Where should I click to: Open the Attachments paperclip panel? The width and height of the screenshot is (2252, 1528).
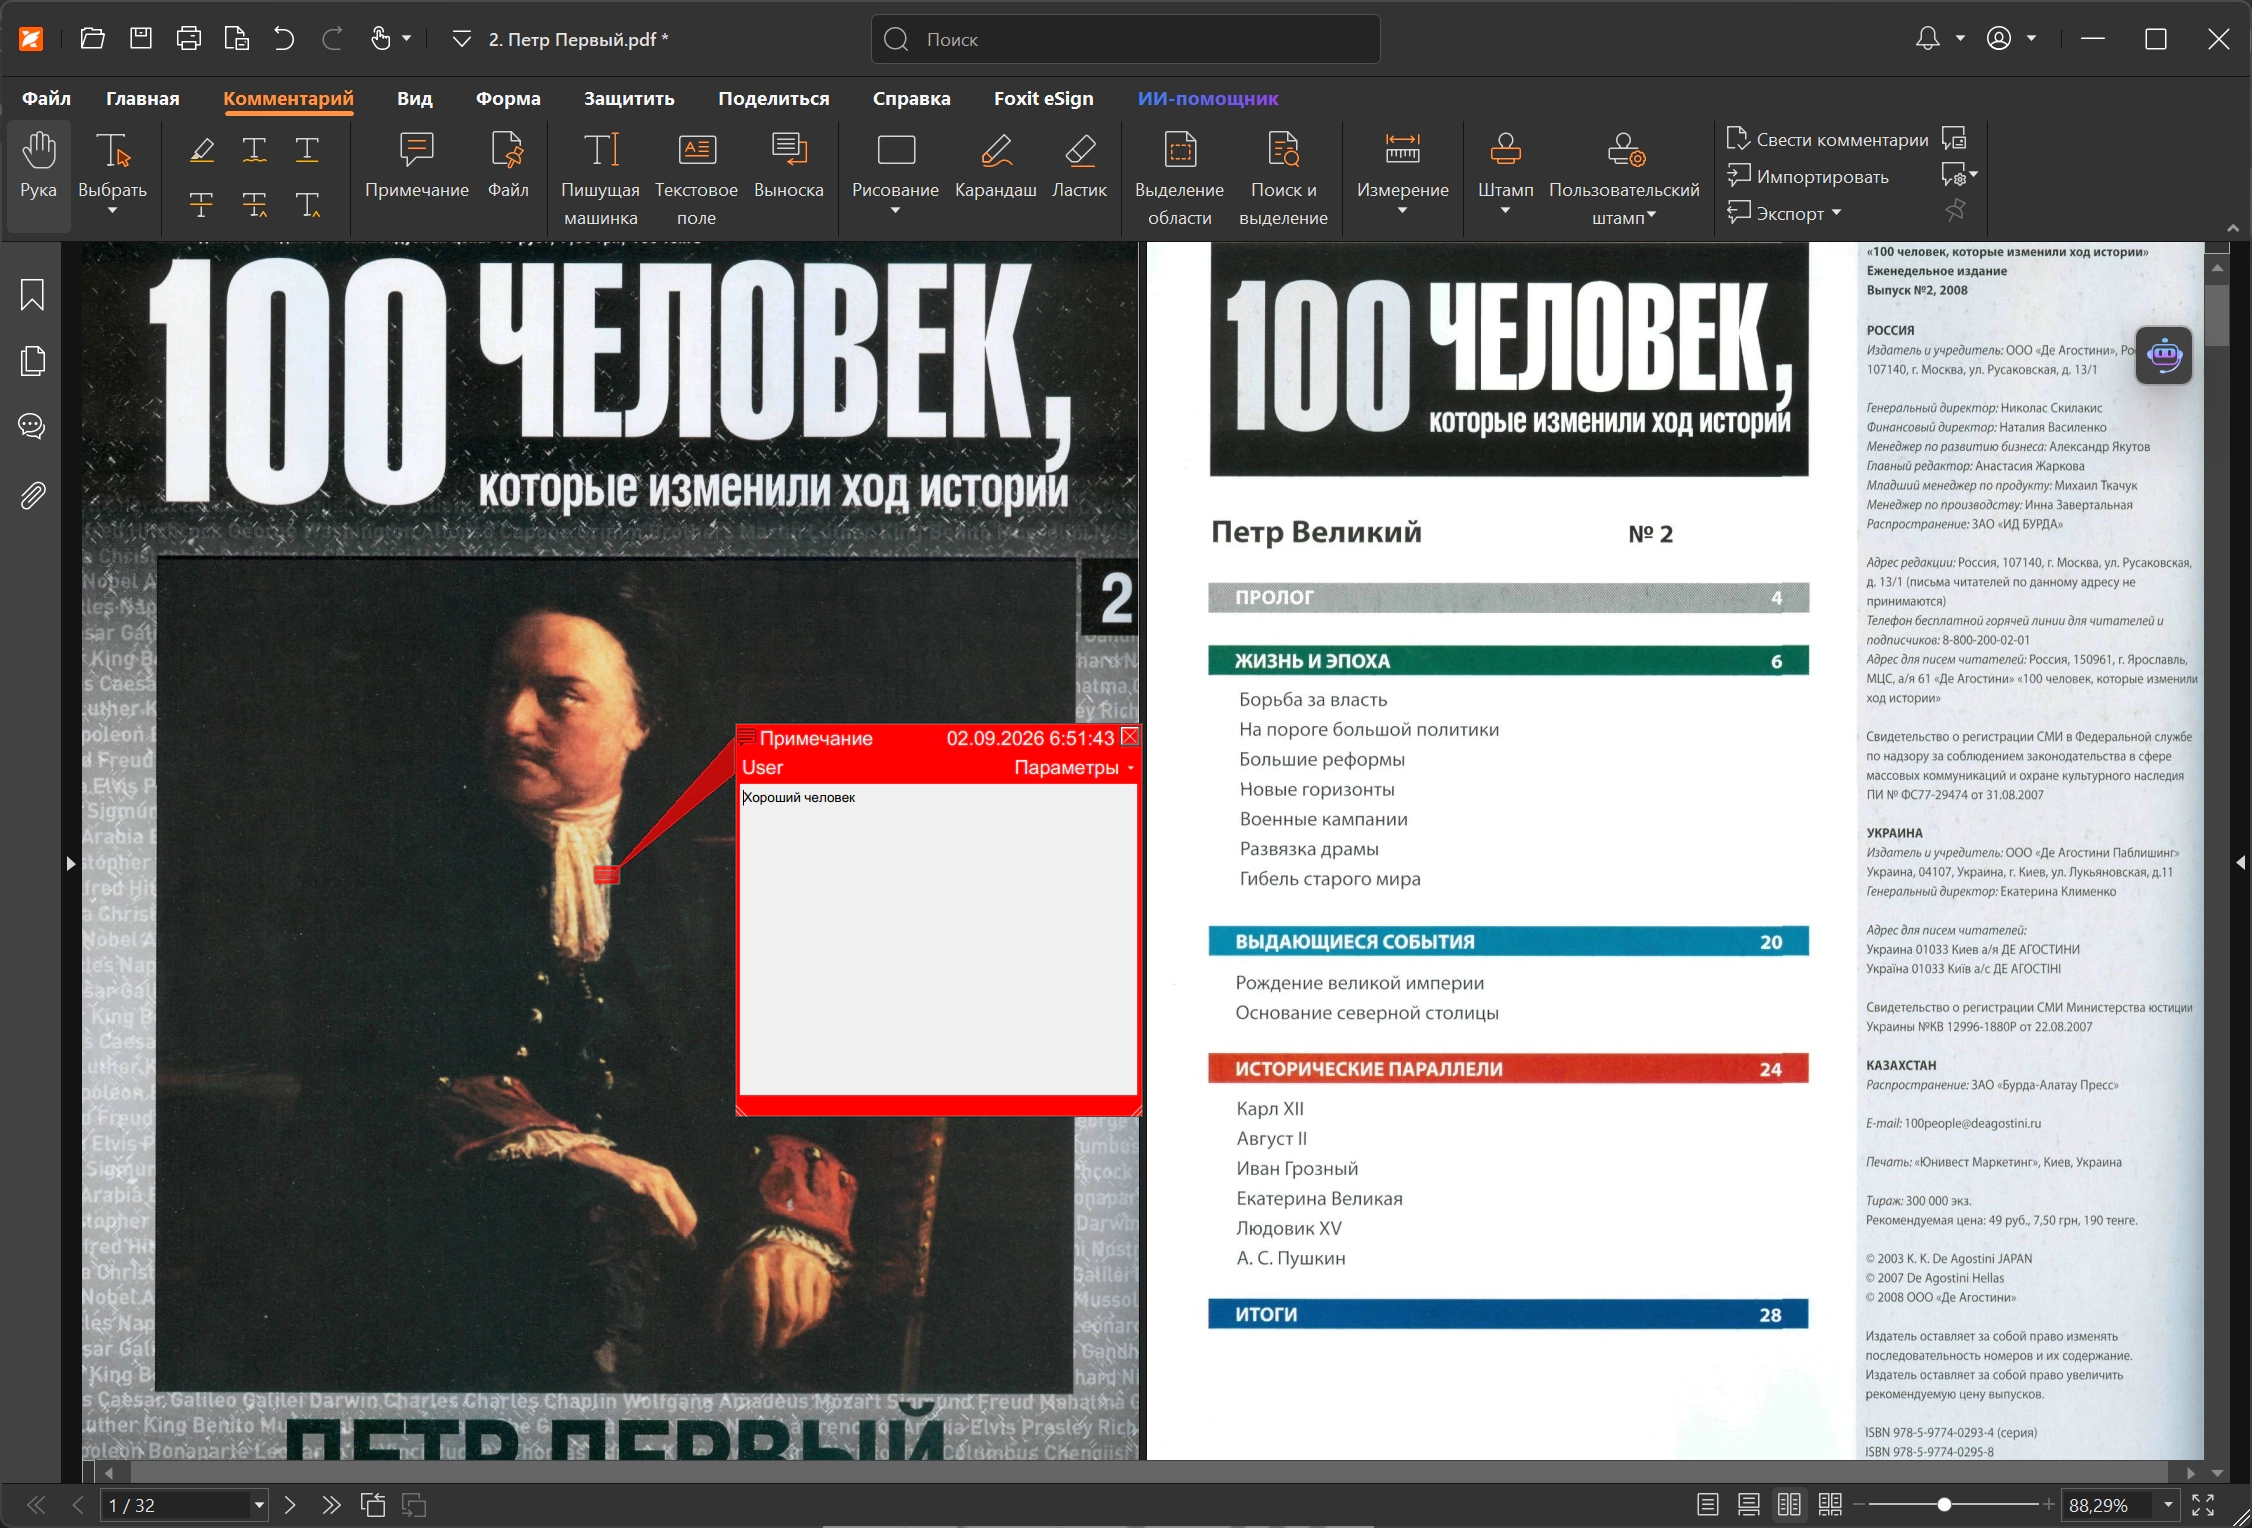32,496
